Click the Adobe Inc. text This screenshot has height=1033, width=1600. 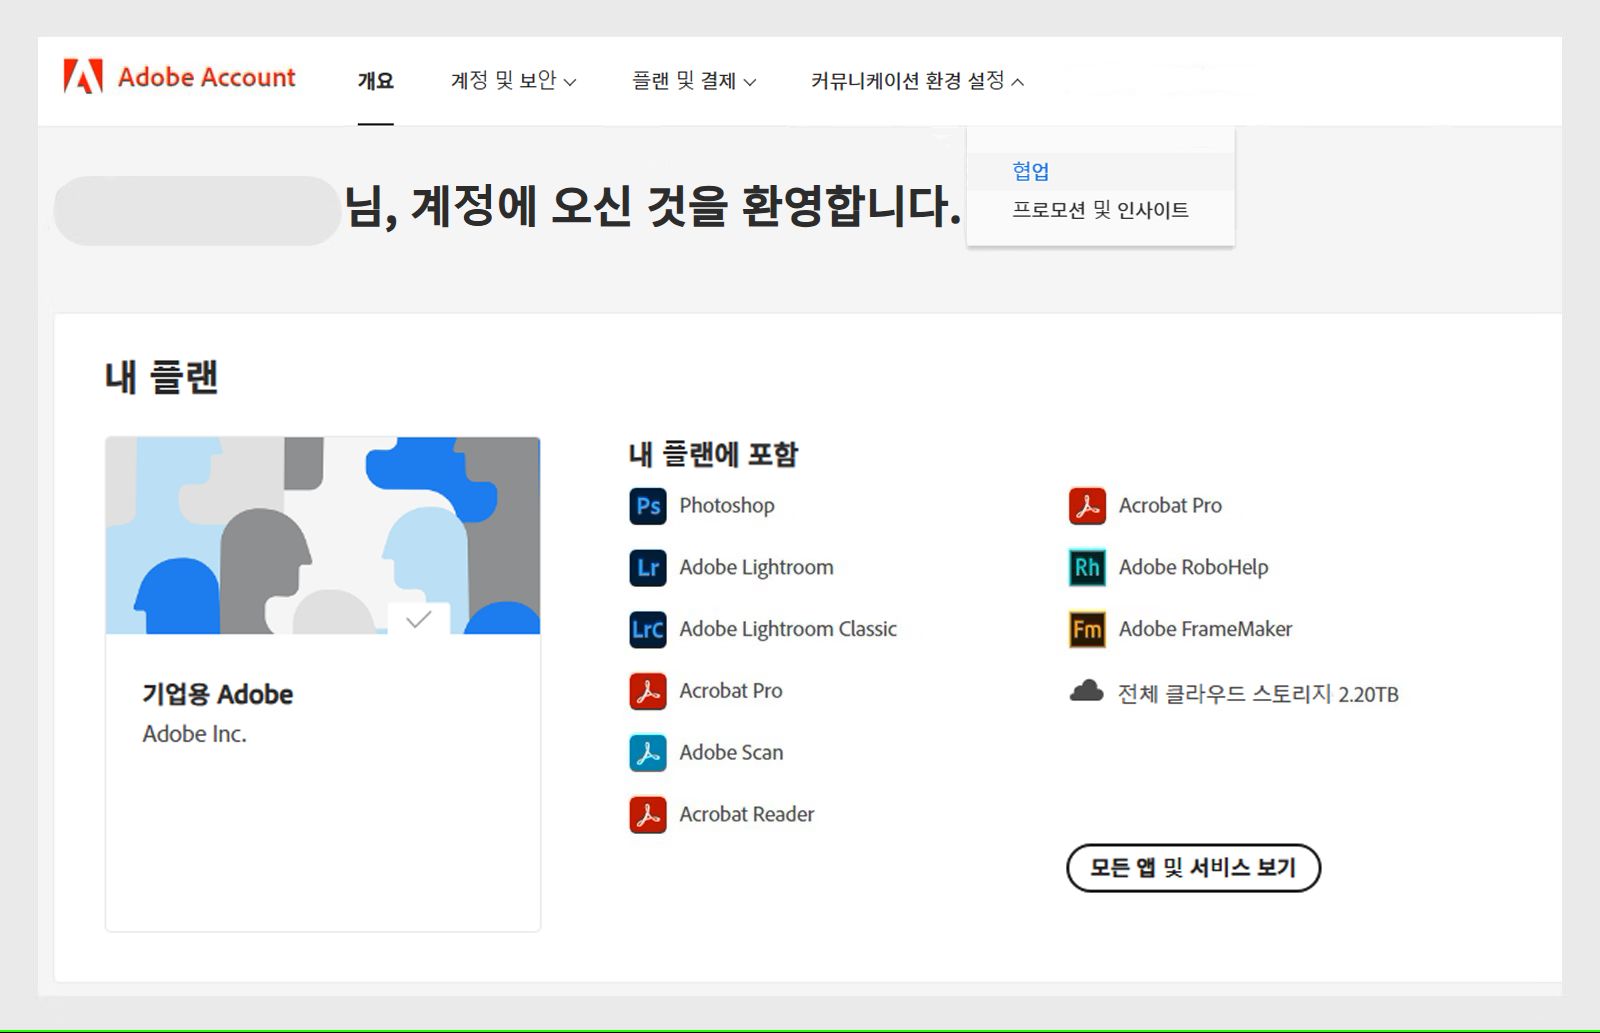coord(195,734)
